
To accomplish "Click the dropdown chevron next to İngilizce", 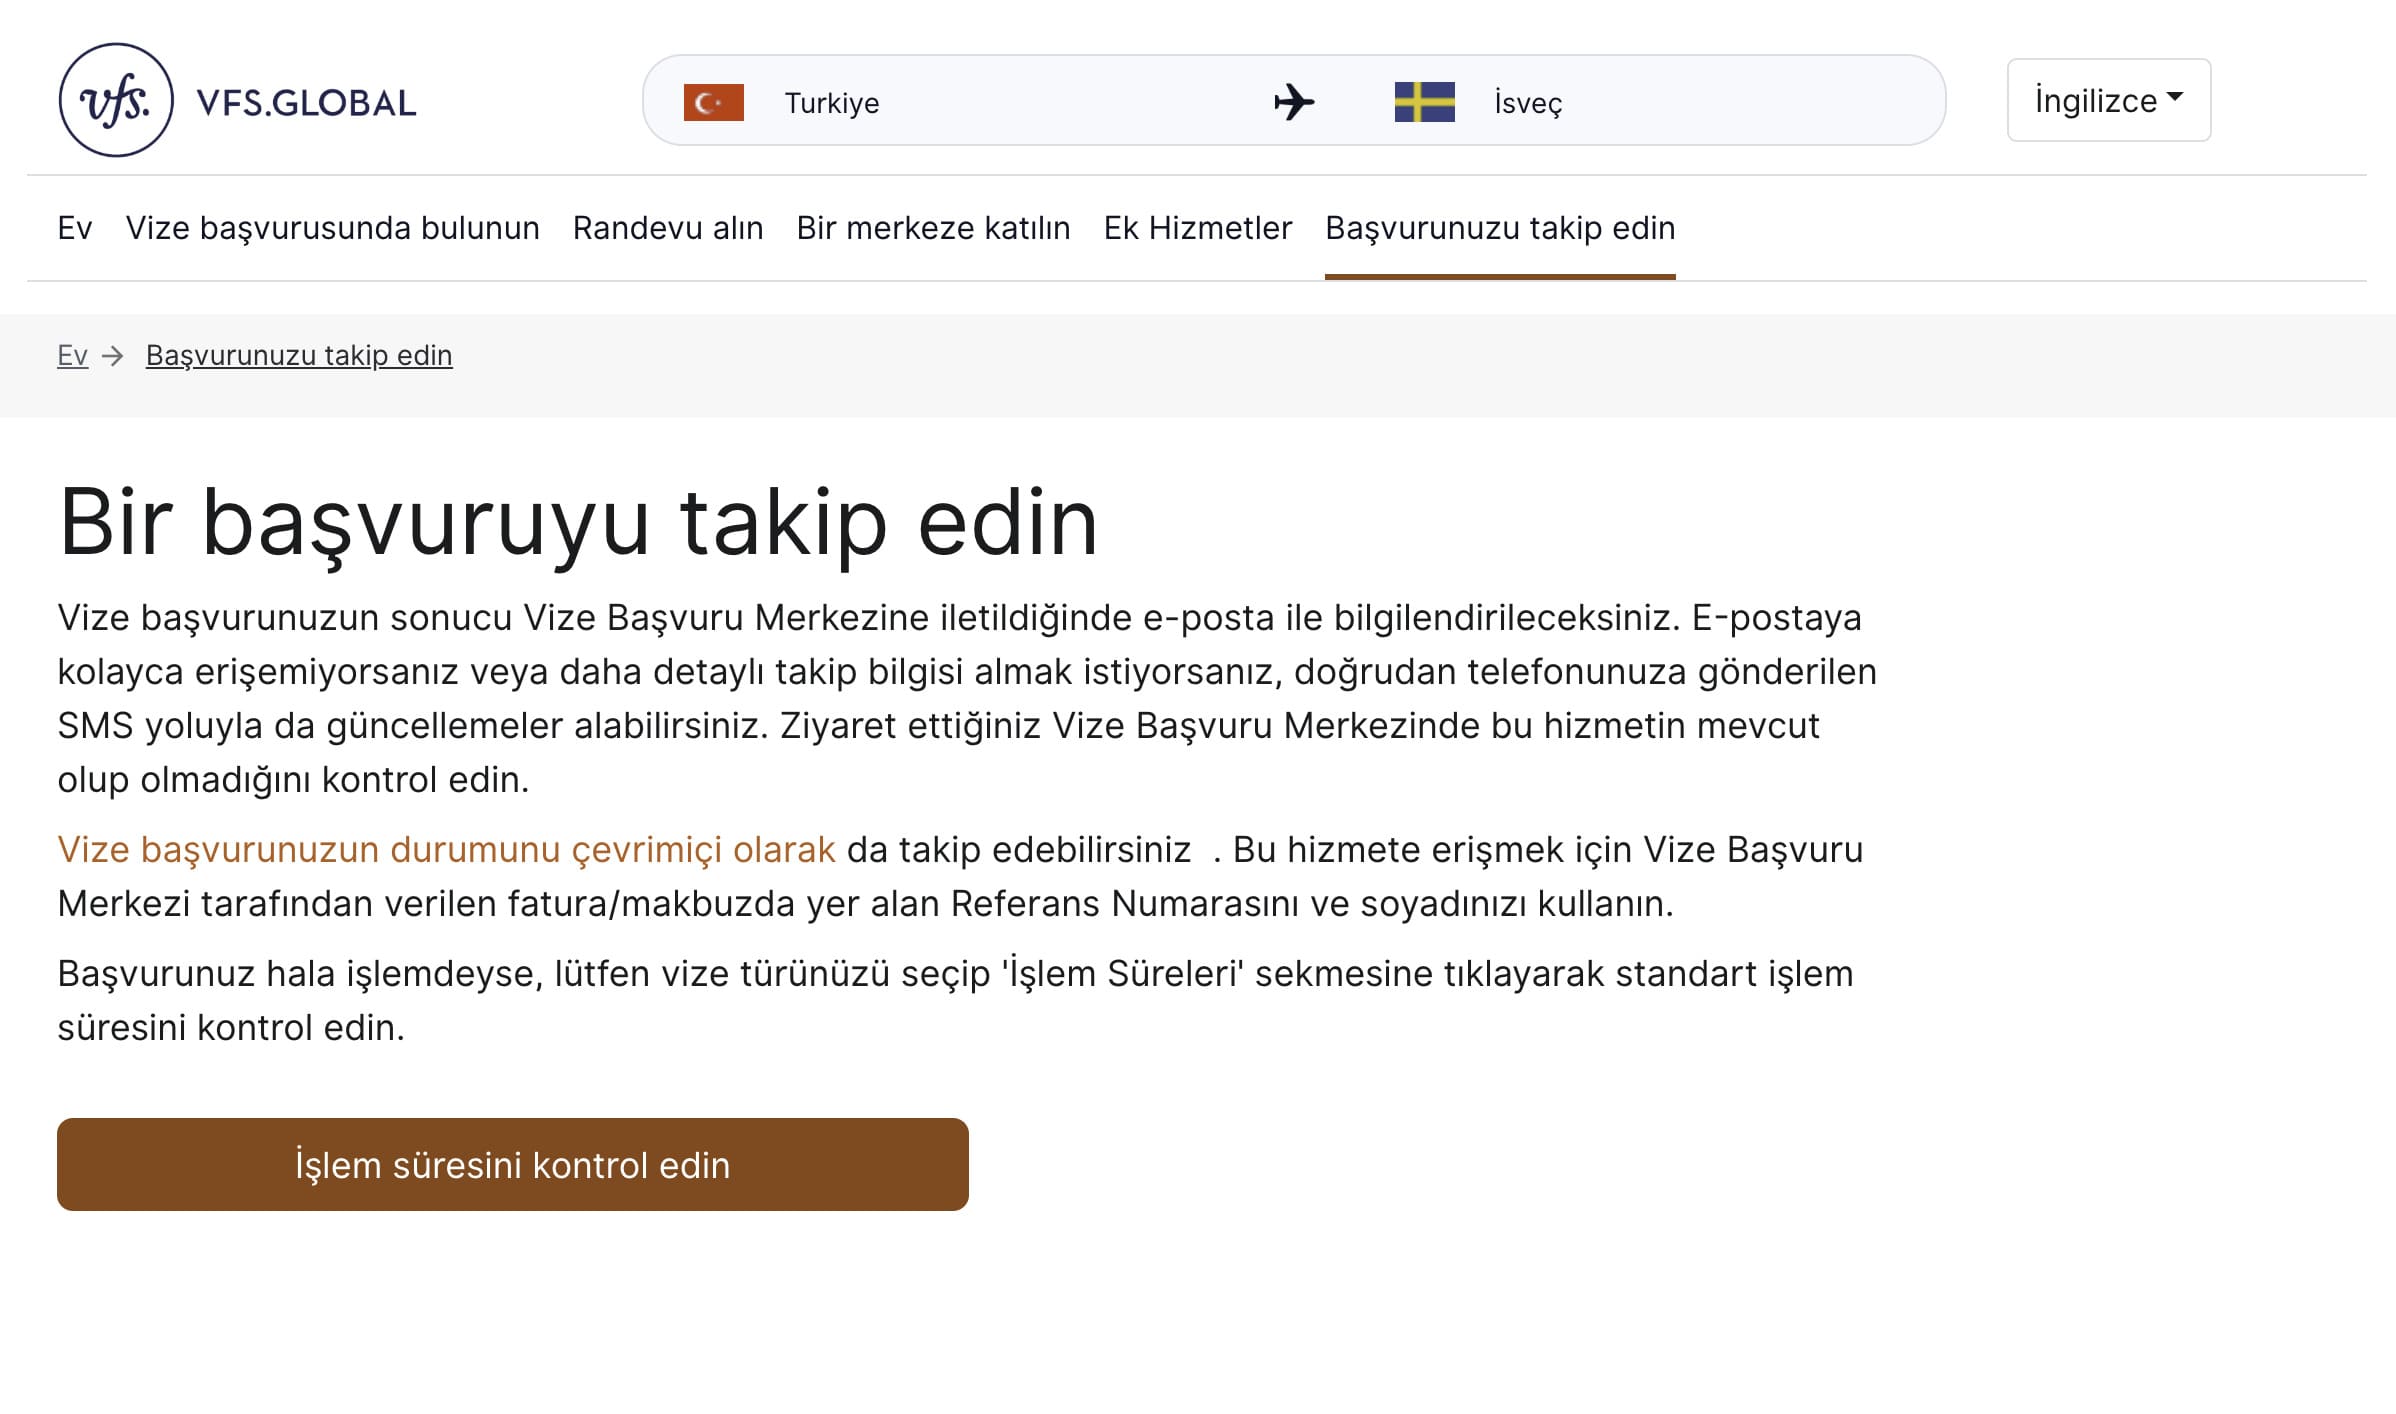I will pos(2177,98).
